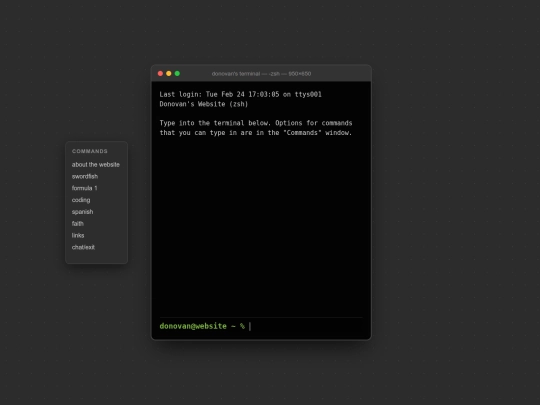Choose the formula 1 command
Viewport: 540px width, 405px height.
tap(84, 188)
